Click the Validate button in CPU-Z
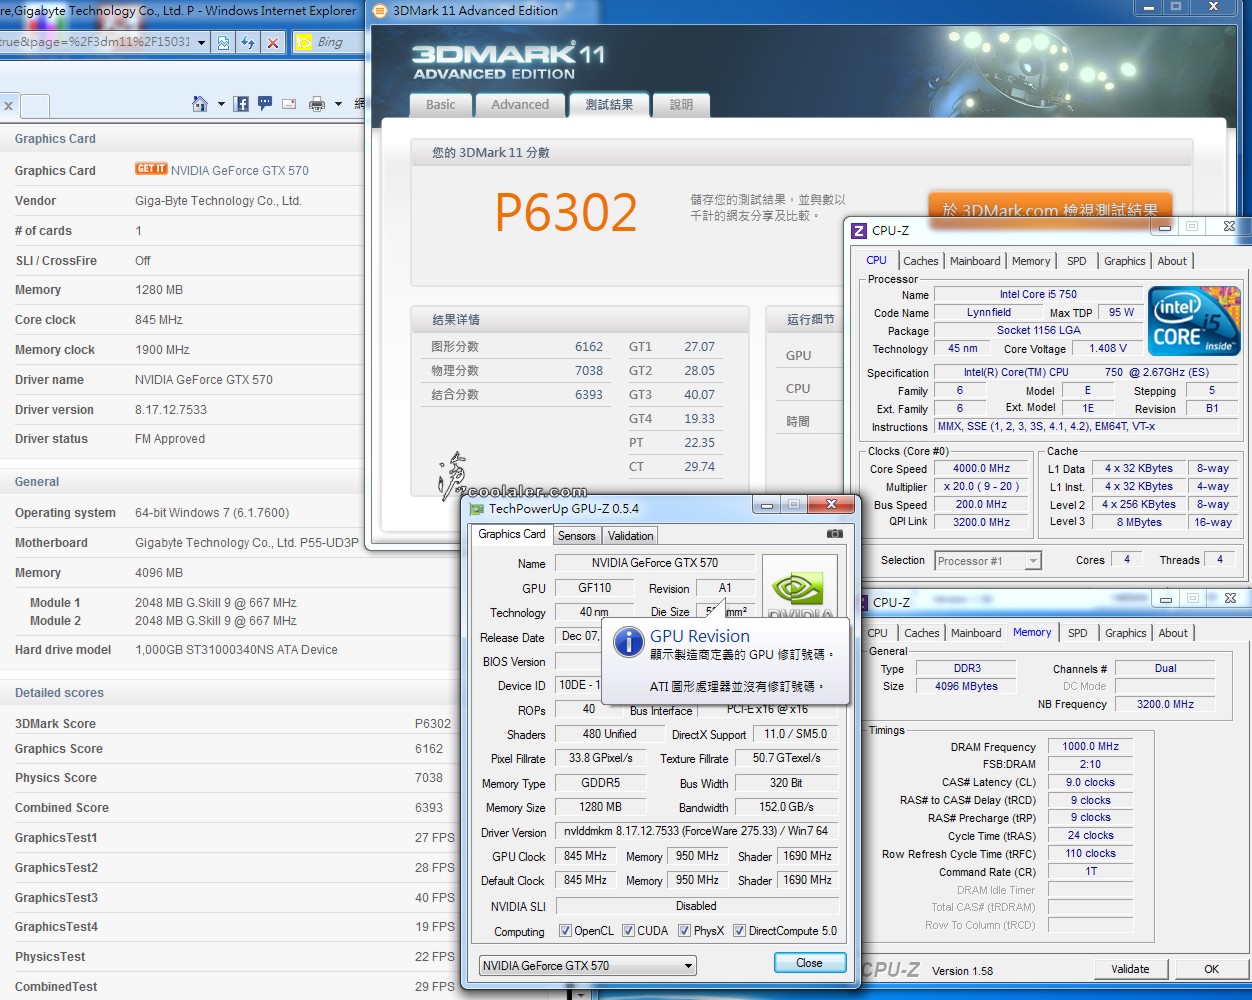The image size is (1252, 1000). click(1130, 969)
